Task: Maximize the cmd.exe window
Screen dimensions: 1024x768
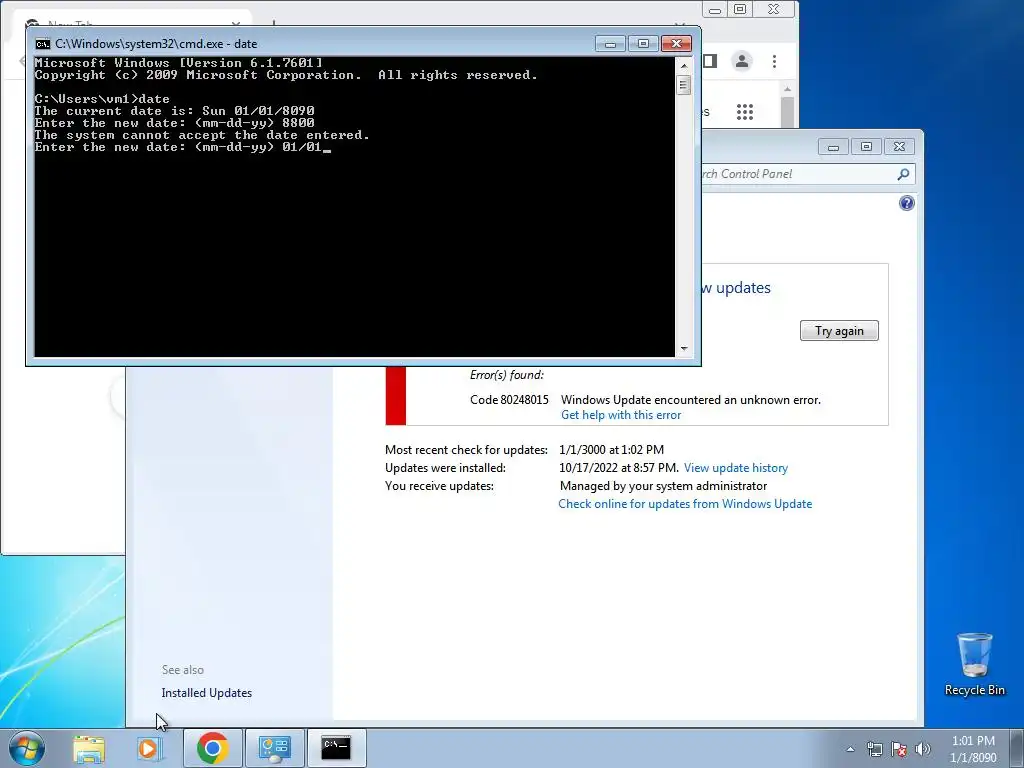Action: coord(643,44)
